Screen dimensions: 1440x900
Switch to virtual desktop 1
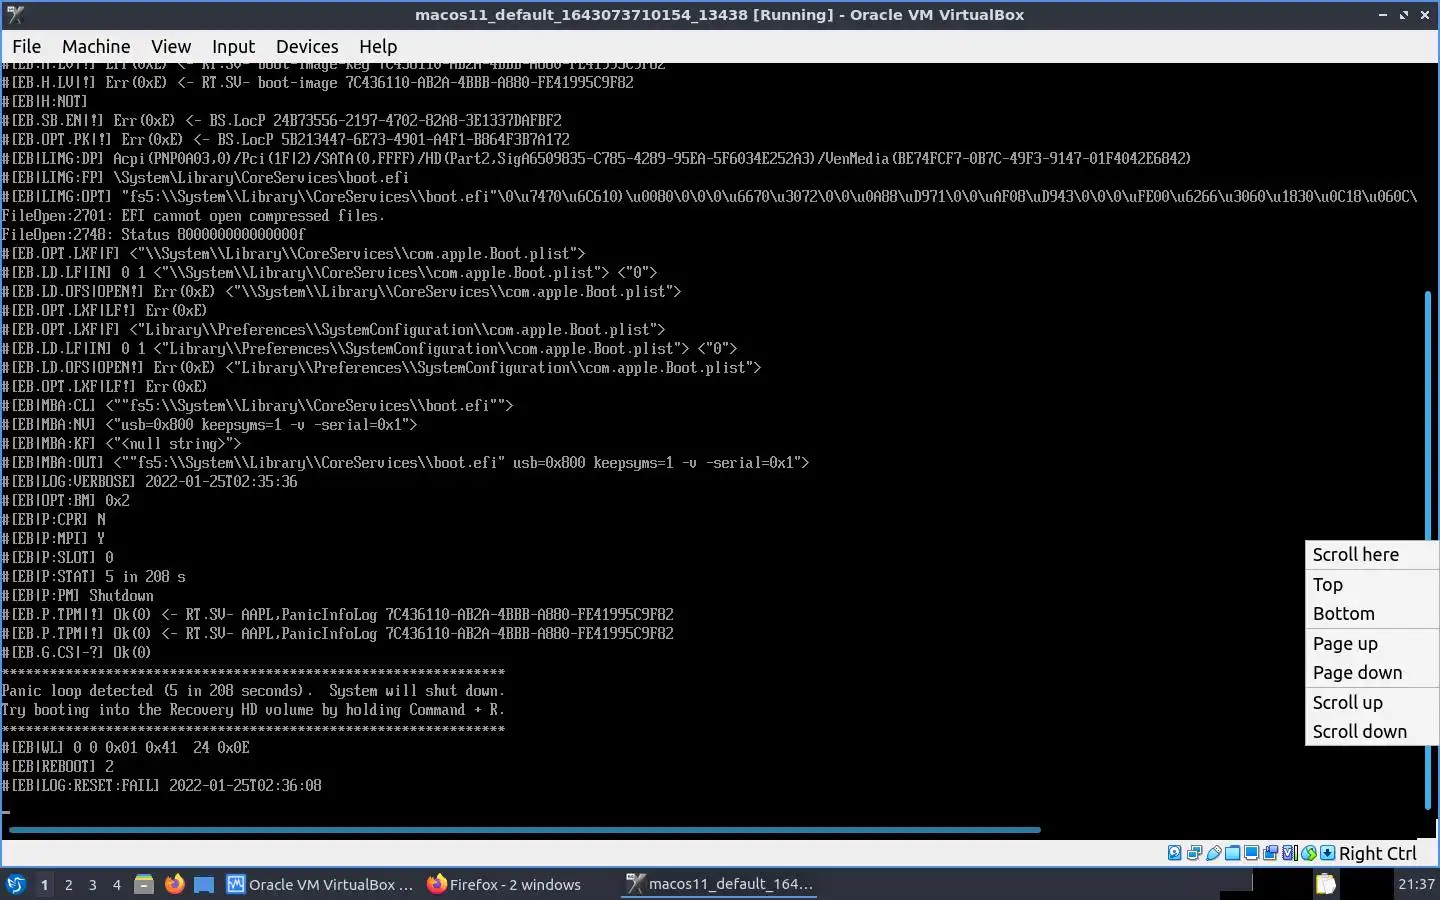[44, 885]
